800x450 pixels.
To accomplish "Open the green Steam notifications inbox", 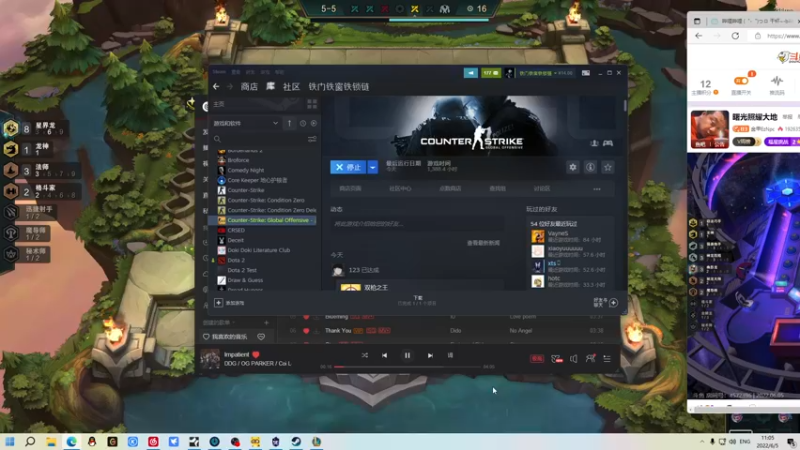I will point(491,73).
